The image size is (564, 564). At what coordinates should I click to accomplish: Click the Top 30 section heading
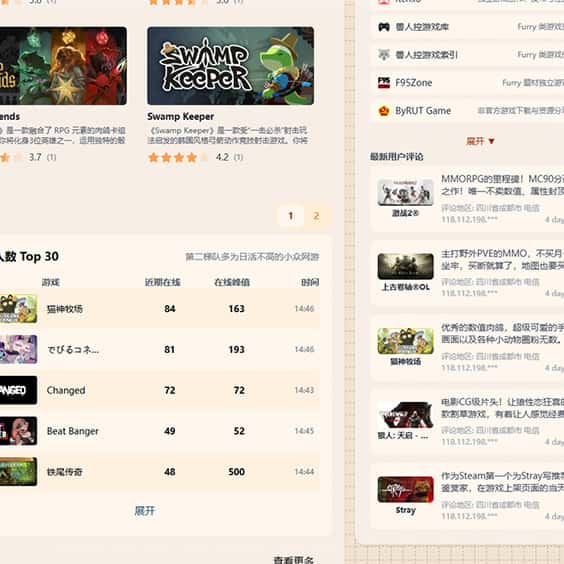click(29, 256)
